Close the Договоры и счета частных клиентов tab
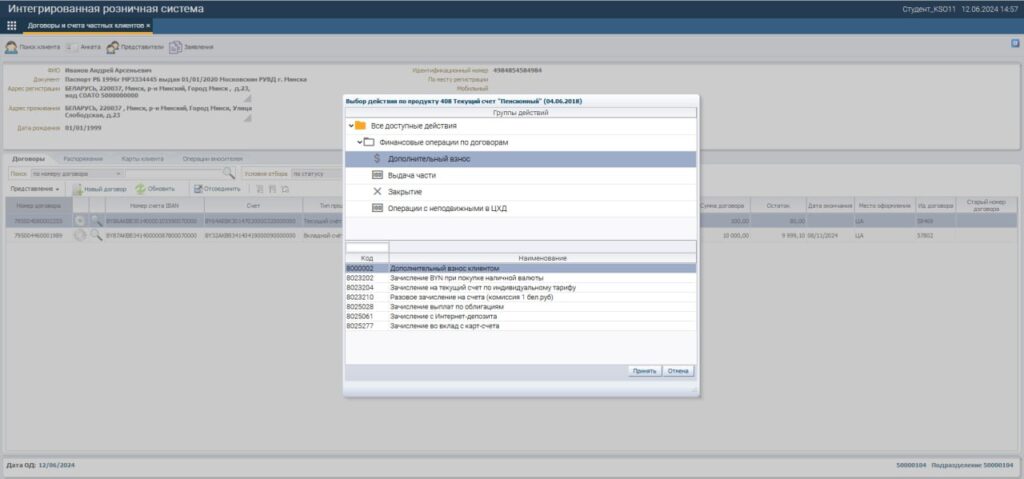The image size is (1024, 479). point(148,25)
